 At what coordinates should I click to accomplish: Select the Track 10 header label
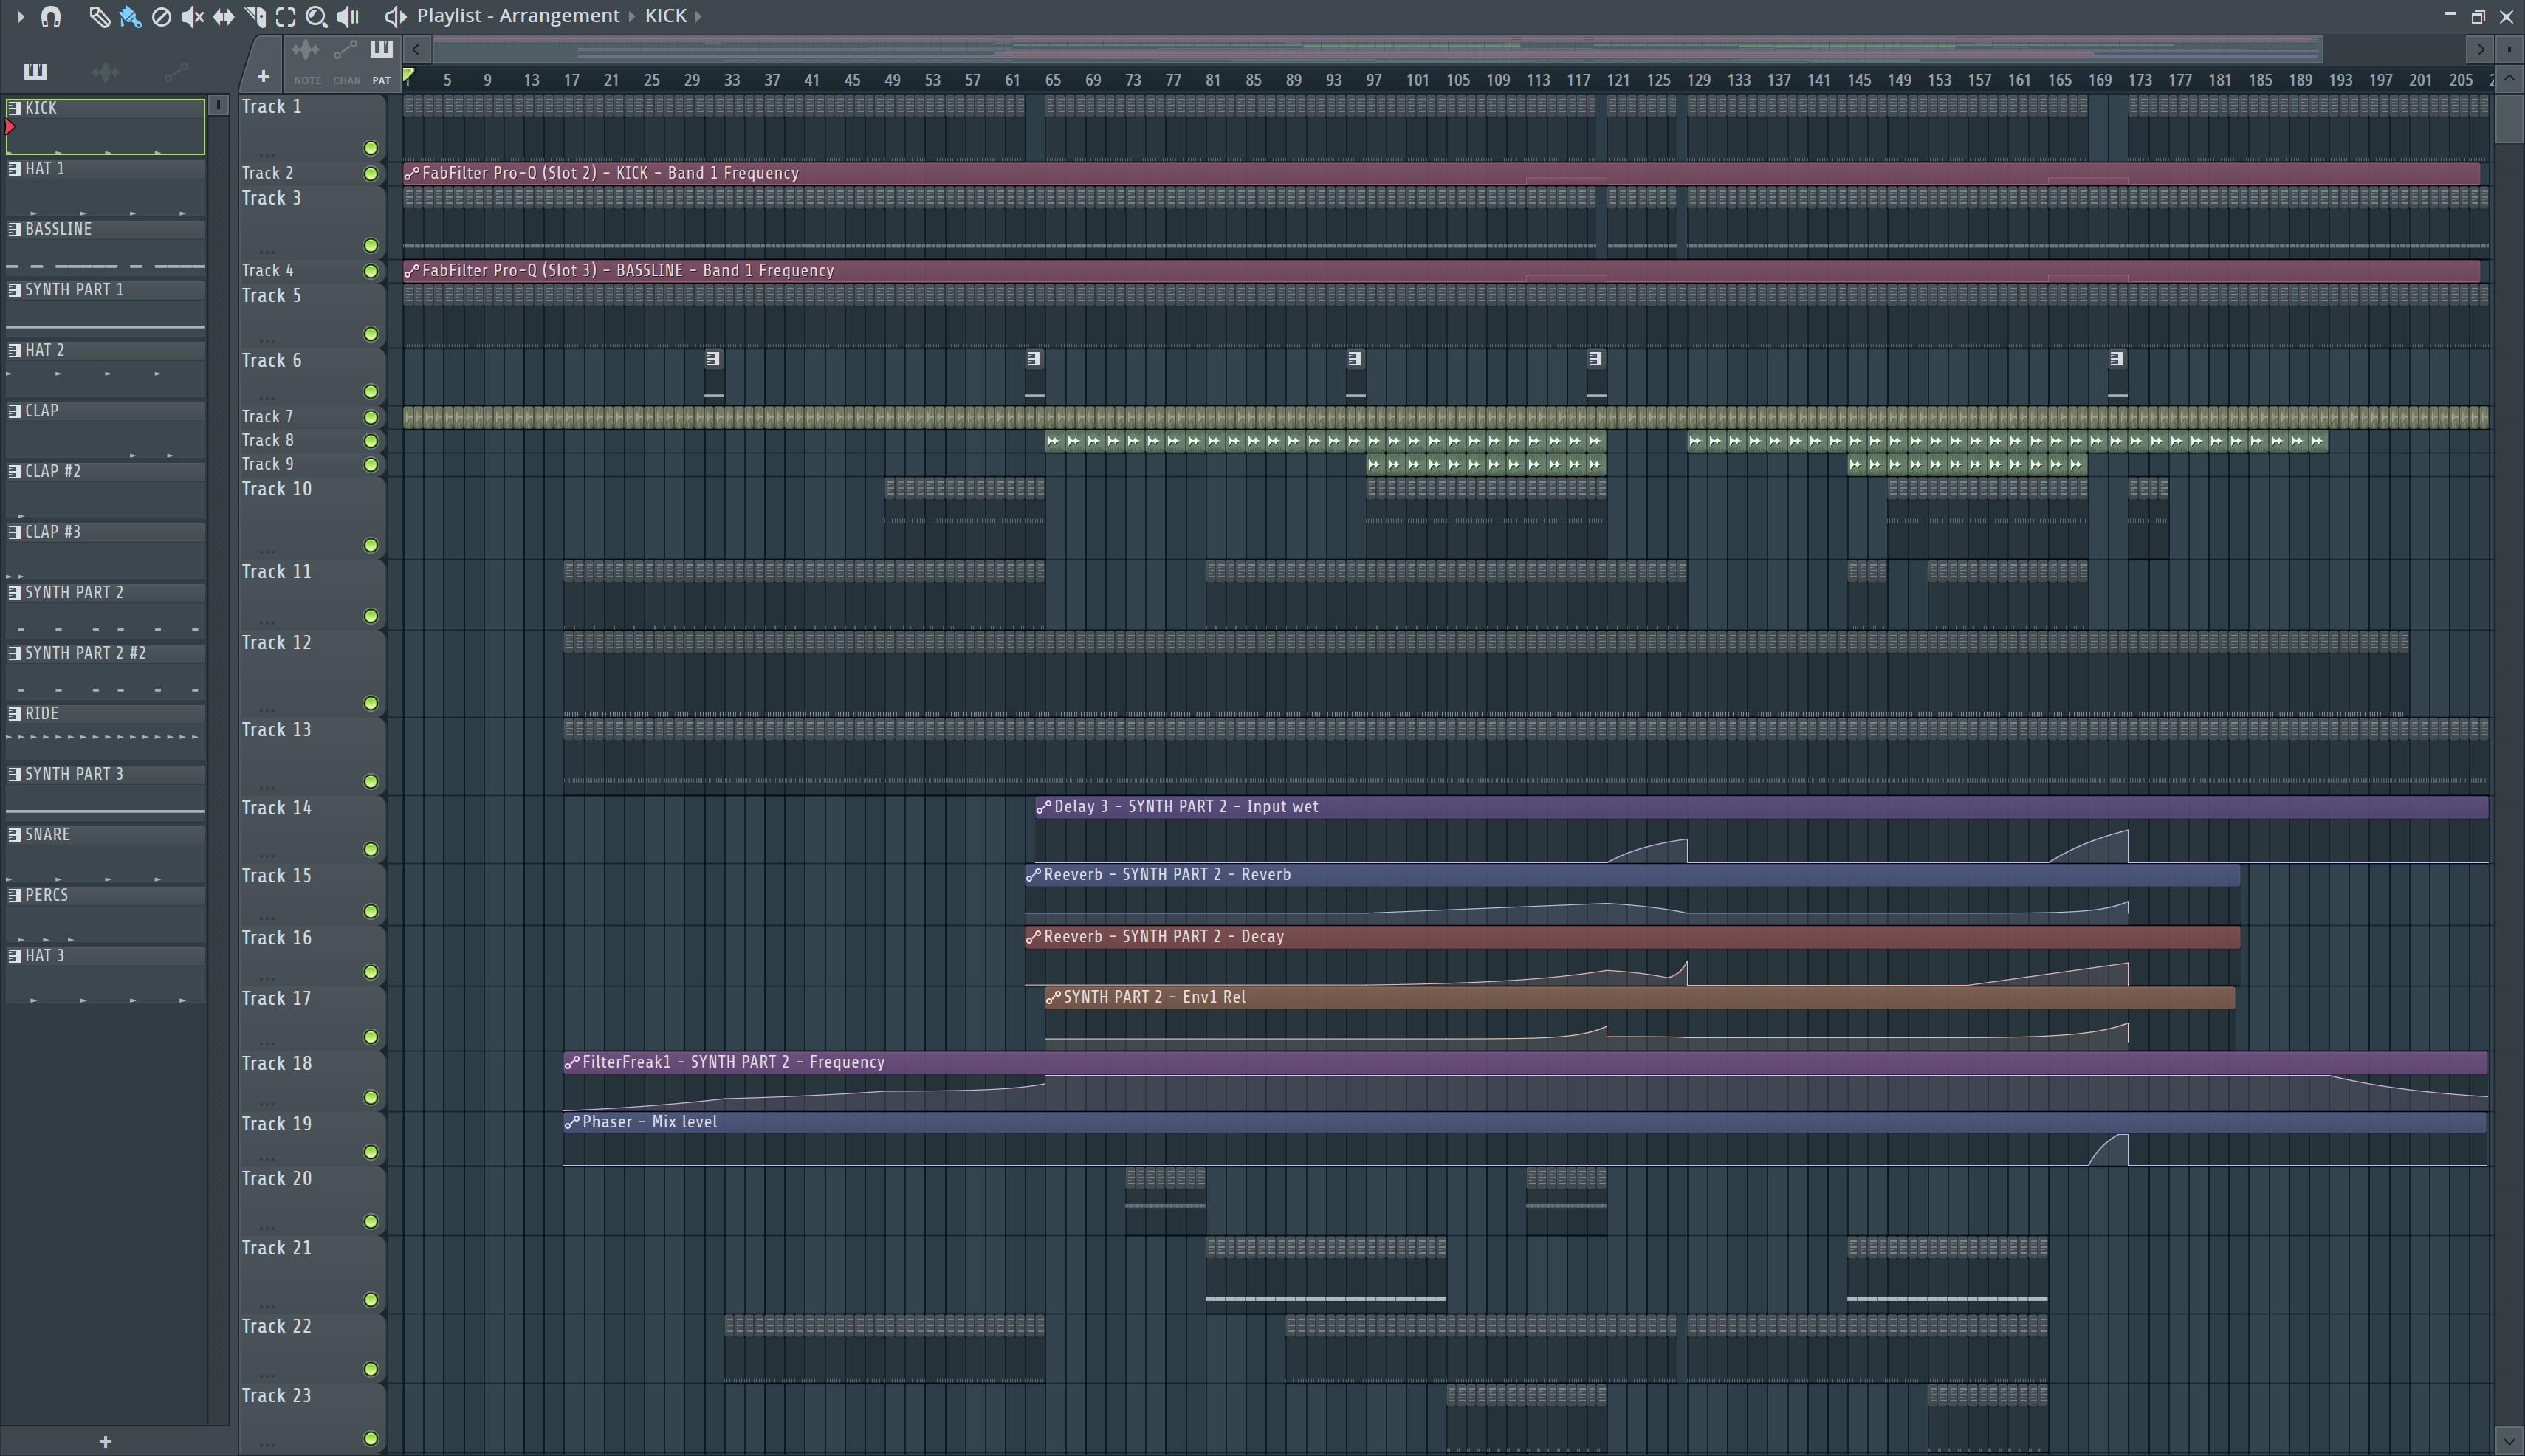tap(277, 489)
